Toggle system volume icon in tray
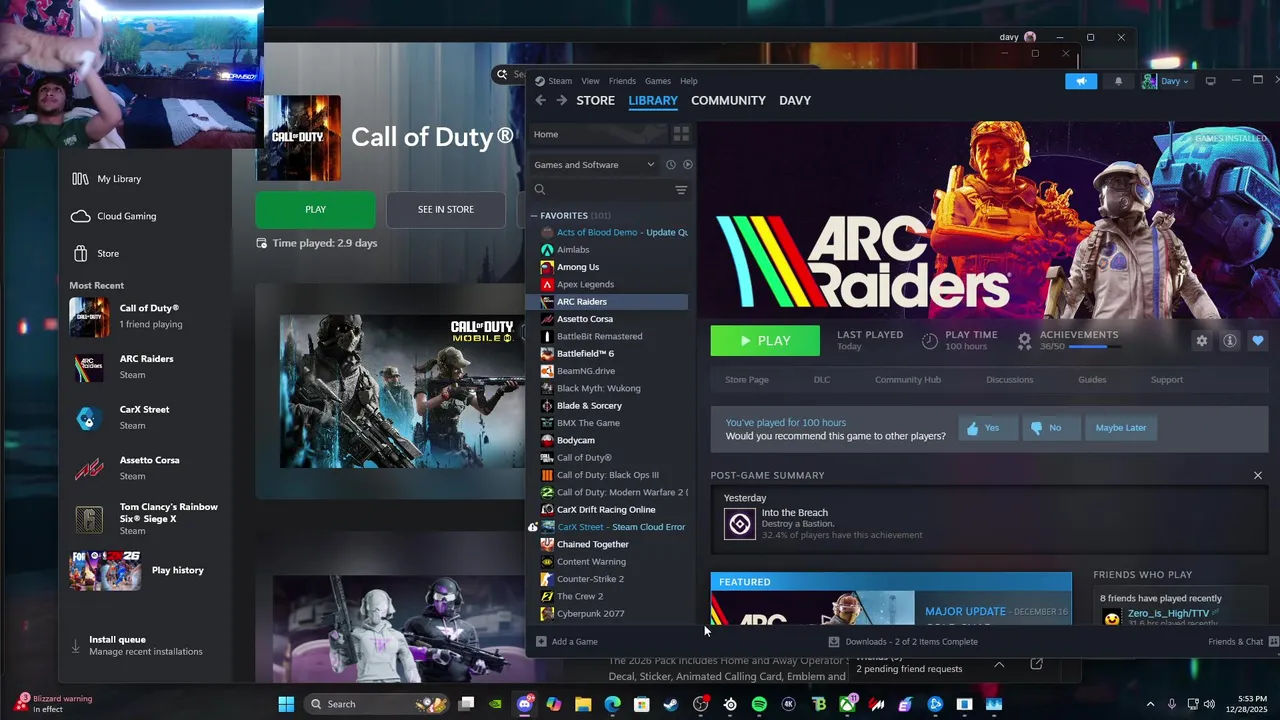 tap(1210, 704)
